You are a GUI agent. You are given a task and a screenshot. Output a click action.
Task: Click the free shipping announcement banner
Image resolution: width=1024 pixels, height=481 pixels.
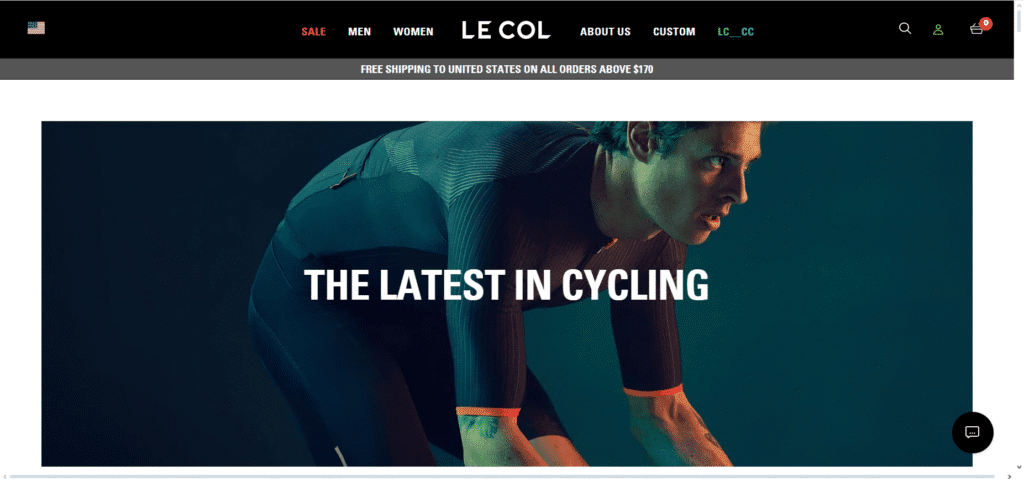tap(507, 69)
